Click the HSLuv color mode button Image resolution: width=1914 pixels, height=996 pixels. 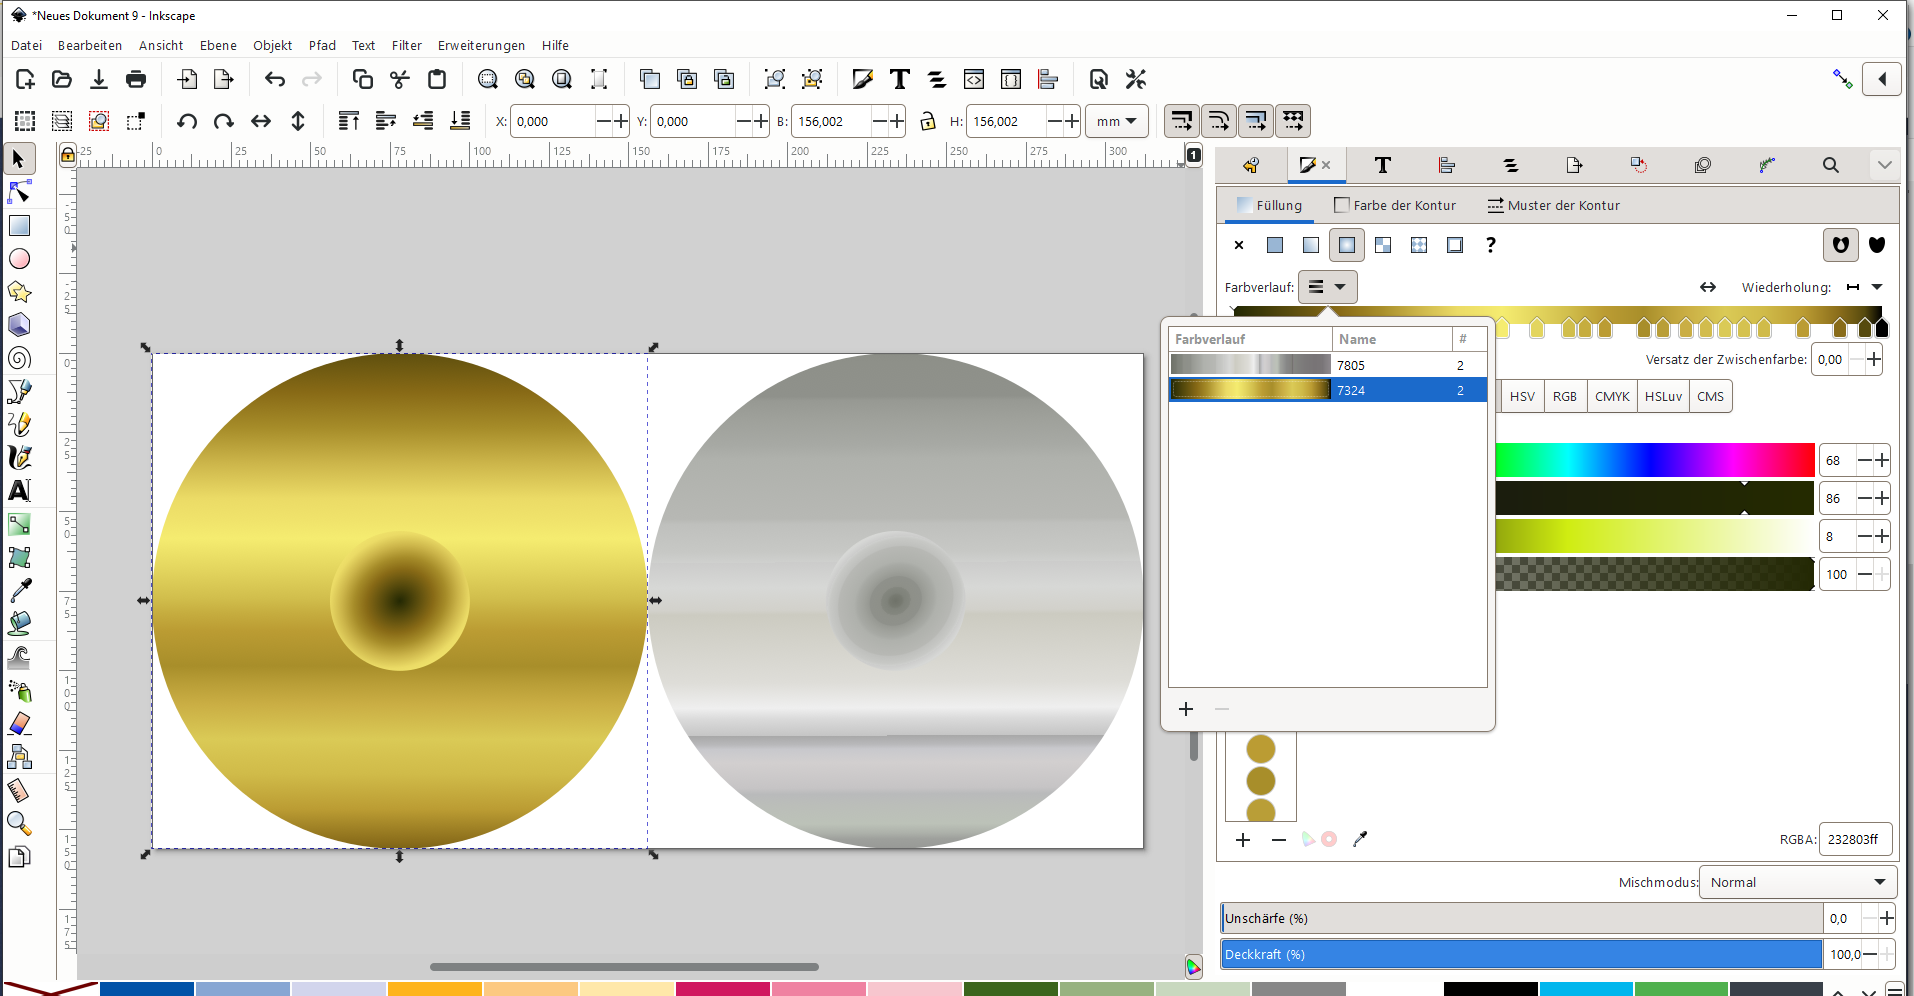(1663, 396)
